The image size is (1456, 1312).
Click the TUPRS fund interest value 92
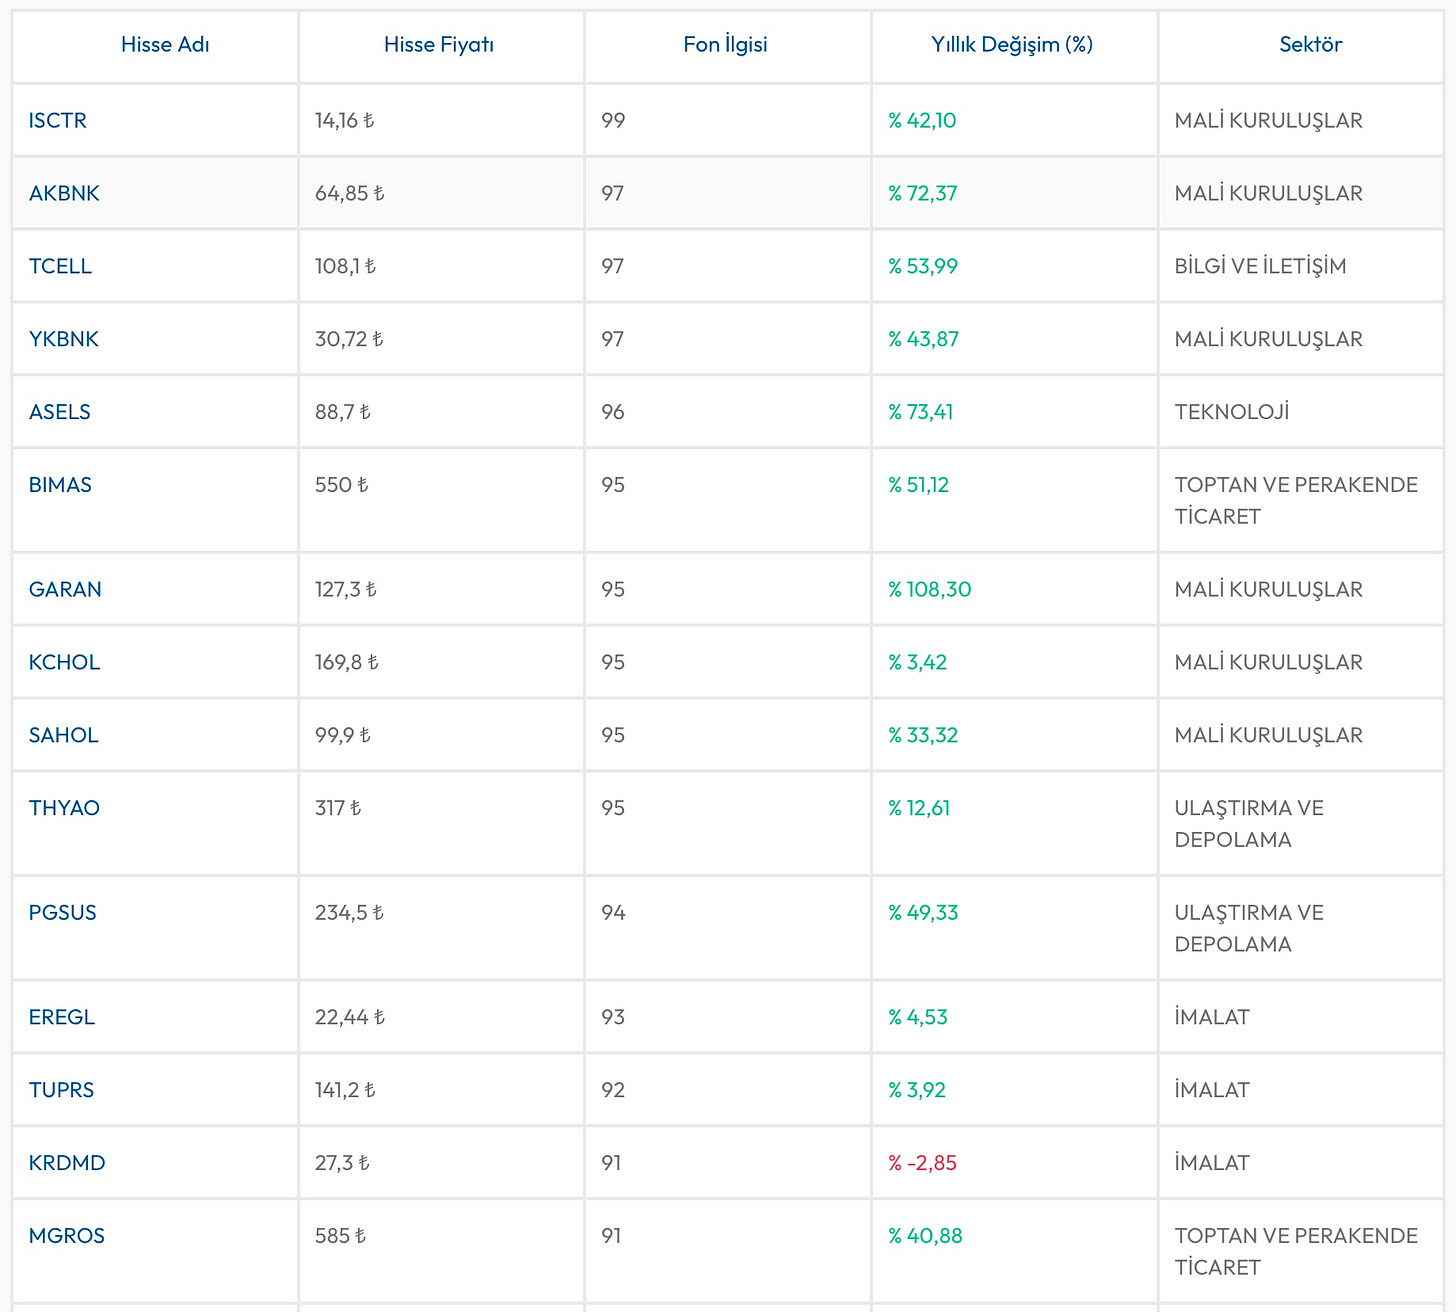[613, 1090]
